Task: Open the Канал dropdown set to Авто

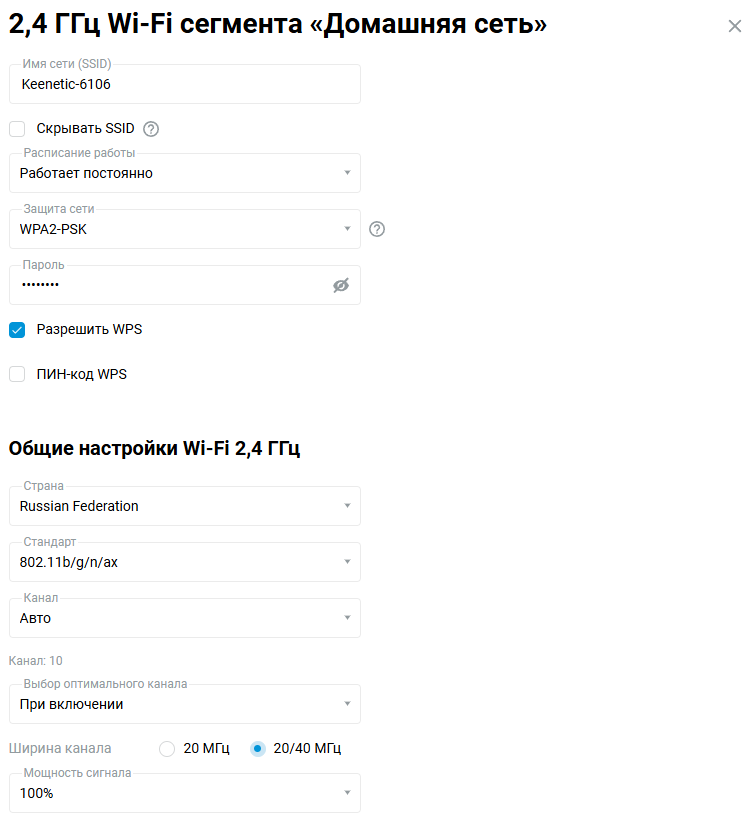Action: click(185, 618)
